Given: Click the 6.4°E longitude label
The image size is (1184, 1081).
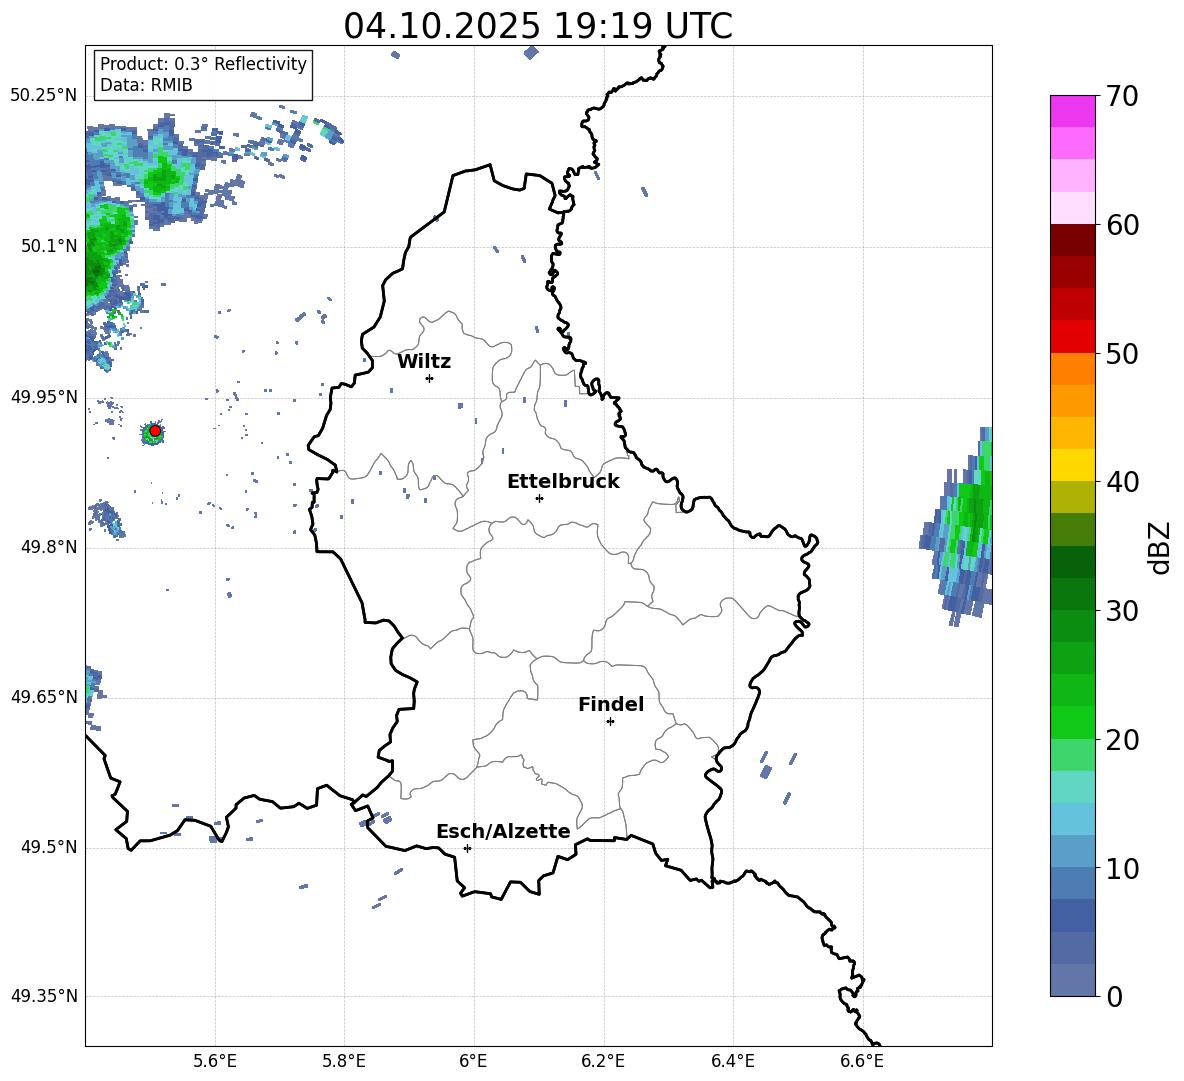Looking at the screenshot, I should tap(733, 1061).
